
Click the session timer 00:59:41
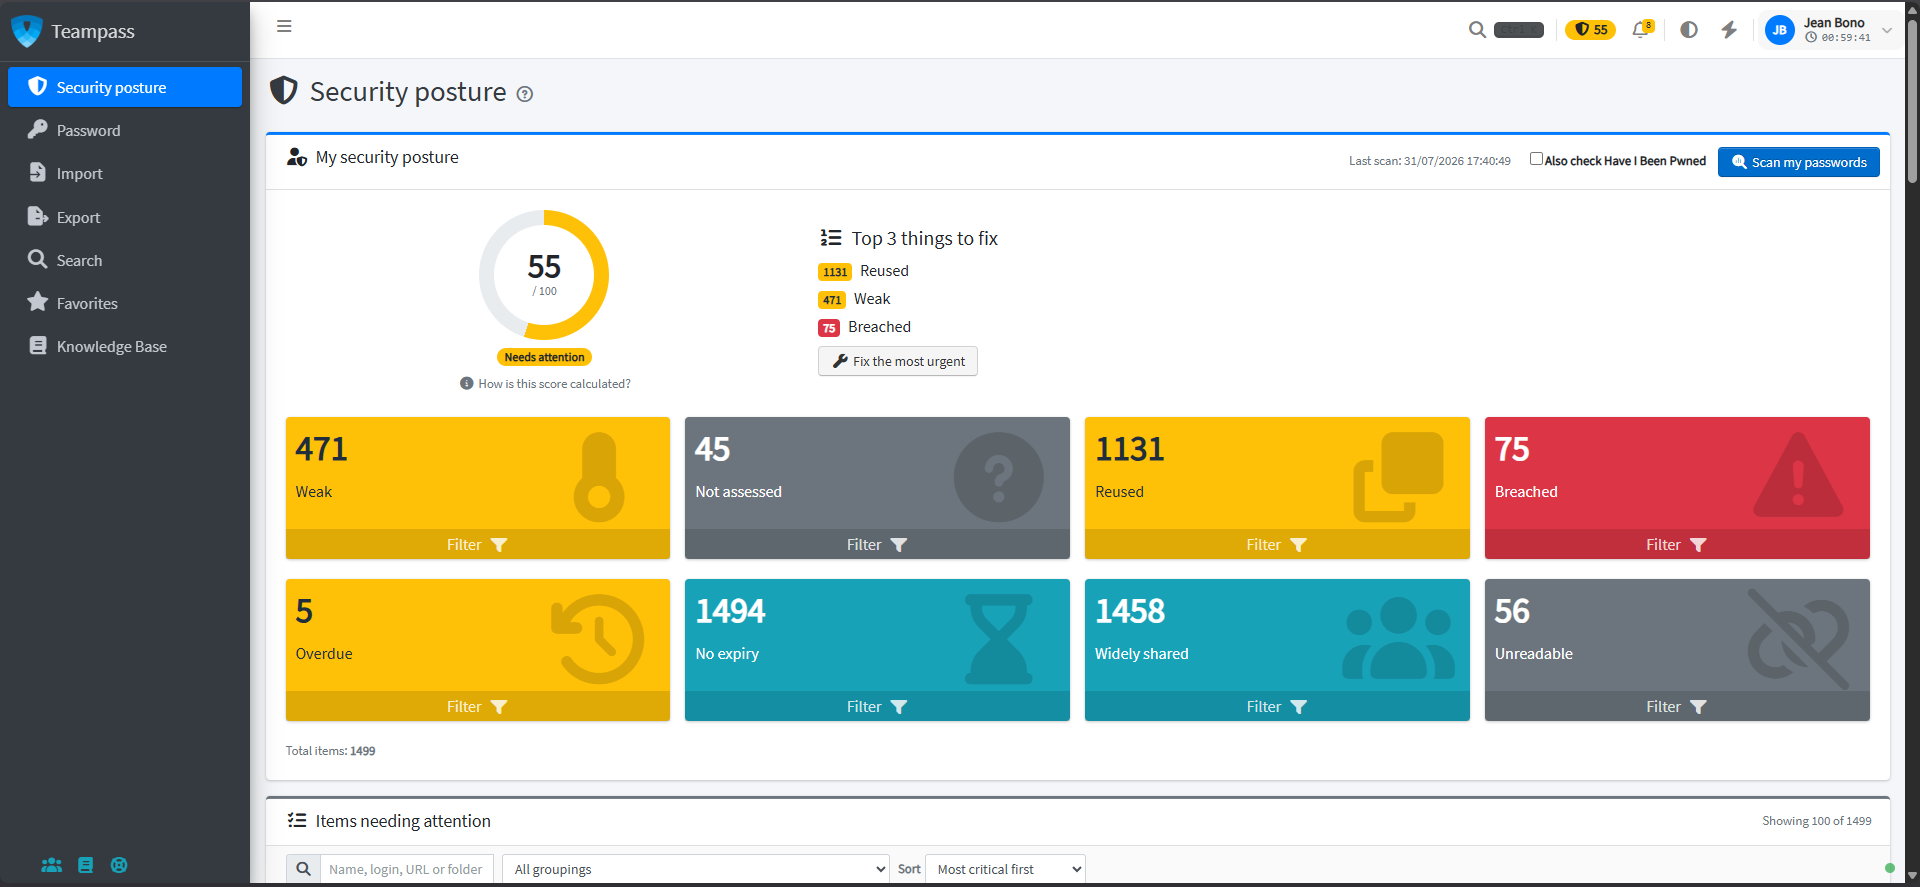[x=1838, y=38]
